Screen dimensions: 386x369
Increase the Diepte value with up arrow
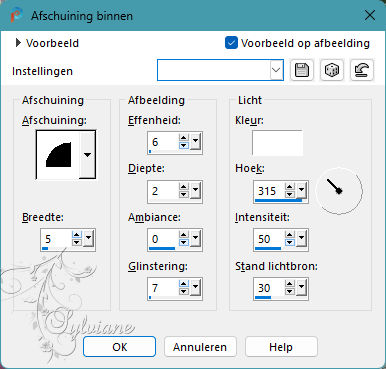point(183,187)
